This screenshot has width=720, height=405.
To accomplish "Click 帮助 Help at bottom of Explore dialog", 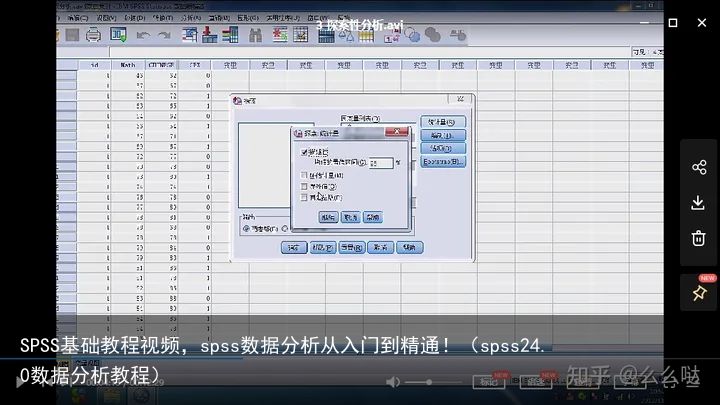I will point(409,248).
